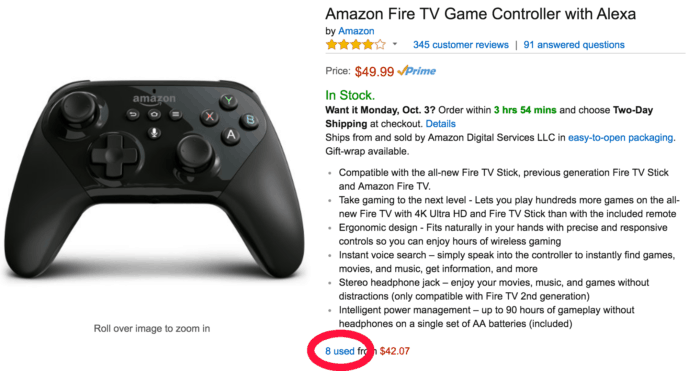Click the 8 used offers link

339,351
